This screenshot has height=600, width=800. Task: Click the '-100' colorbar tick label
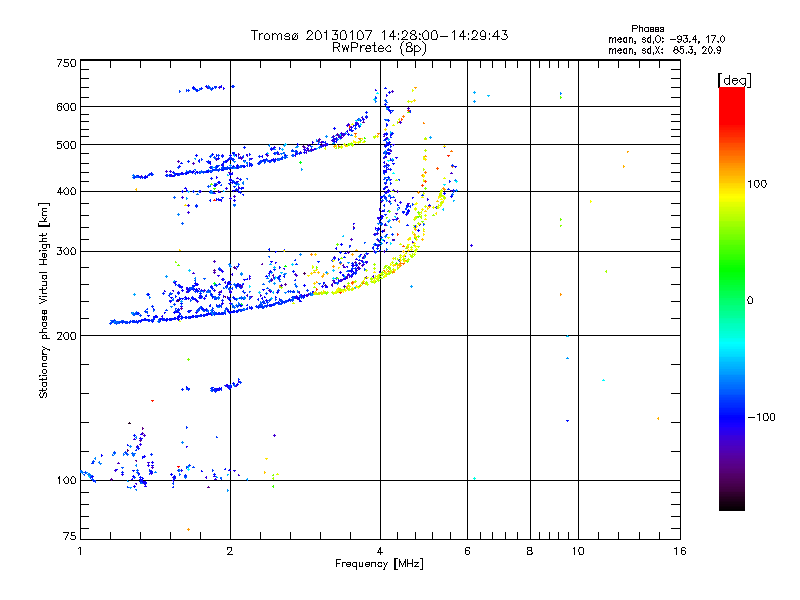762,417
